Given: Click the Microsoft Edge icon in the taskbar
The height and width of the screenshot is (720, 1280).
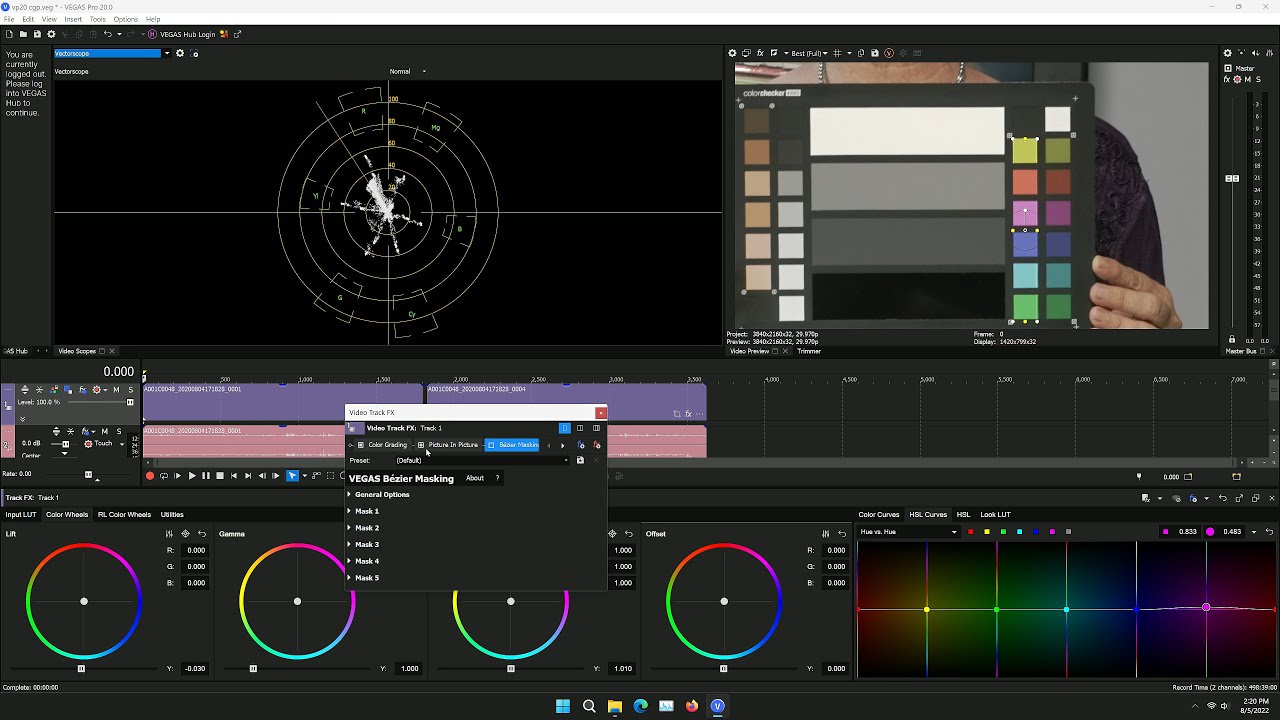Looking at the screenshot, I should pos(641,706).
